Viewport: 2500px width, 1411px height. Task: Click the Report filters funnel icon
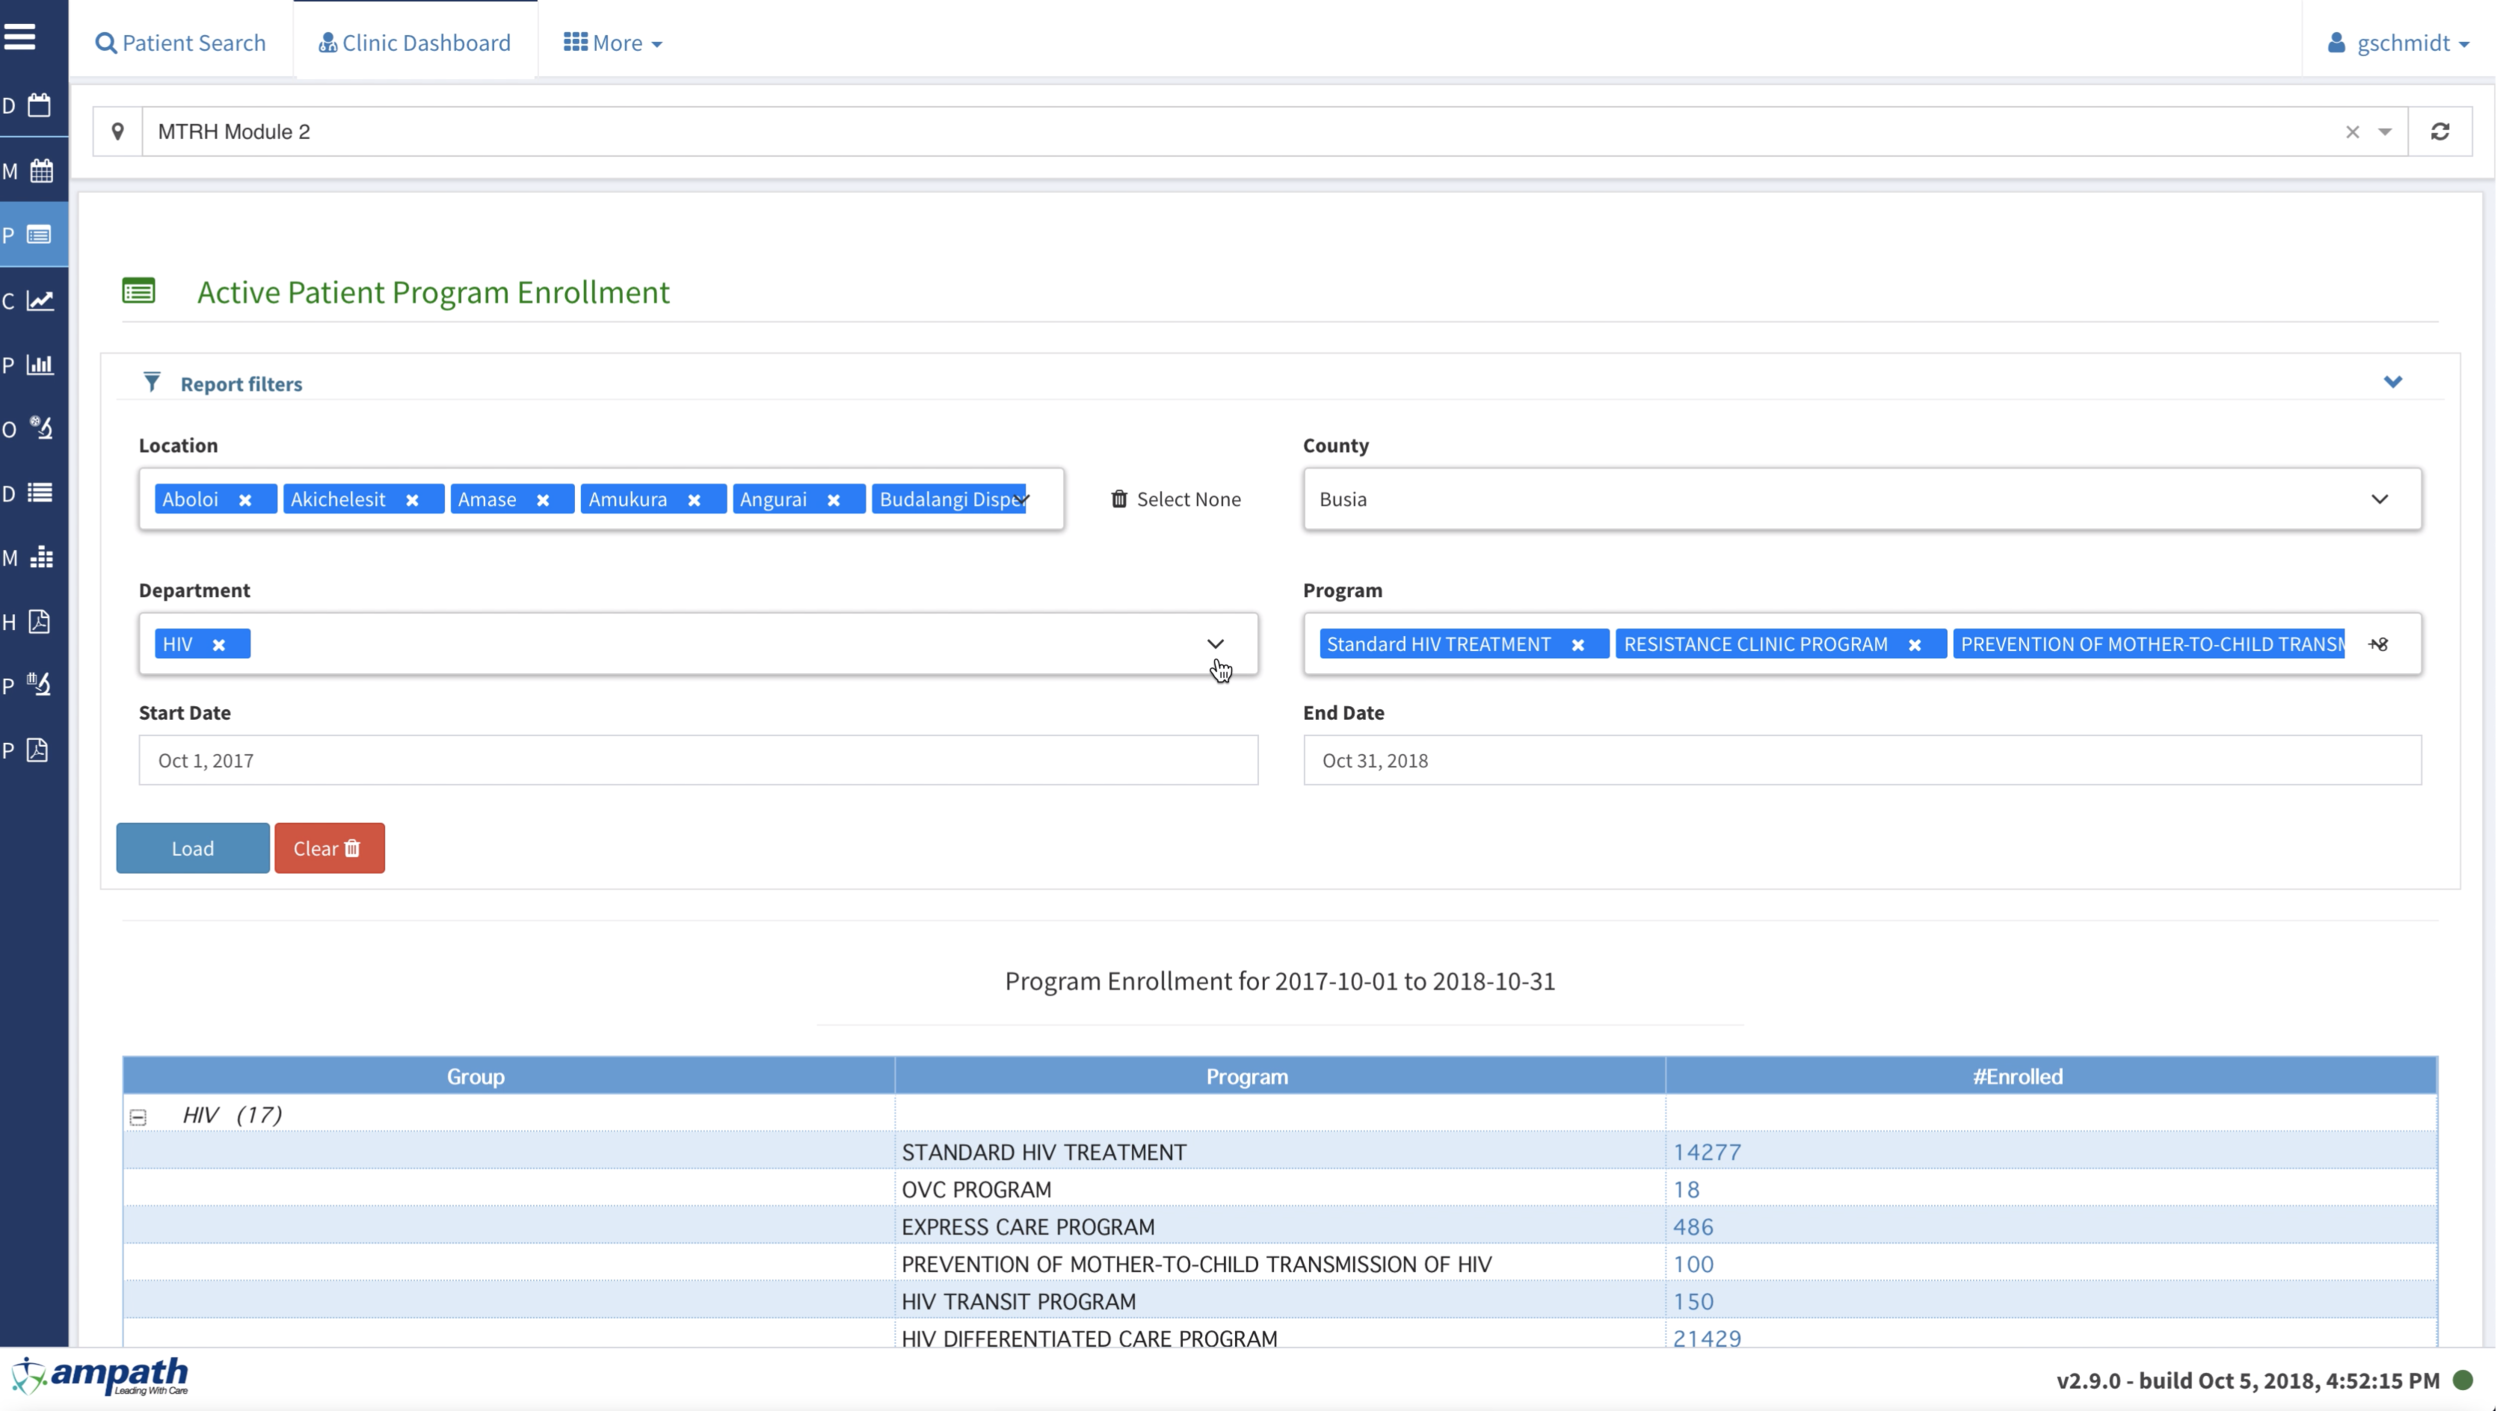click(x=152, y=382)
